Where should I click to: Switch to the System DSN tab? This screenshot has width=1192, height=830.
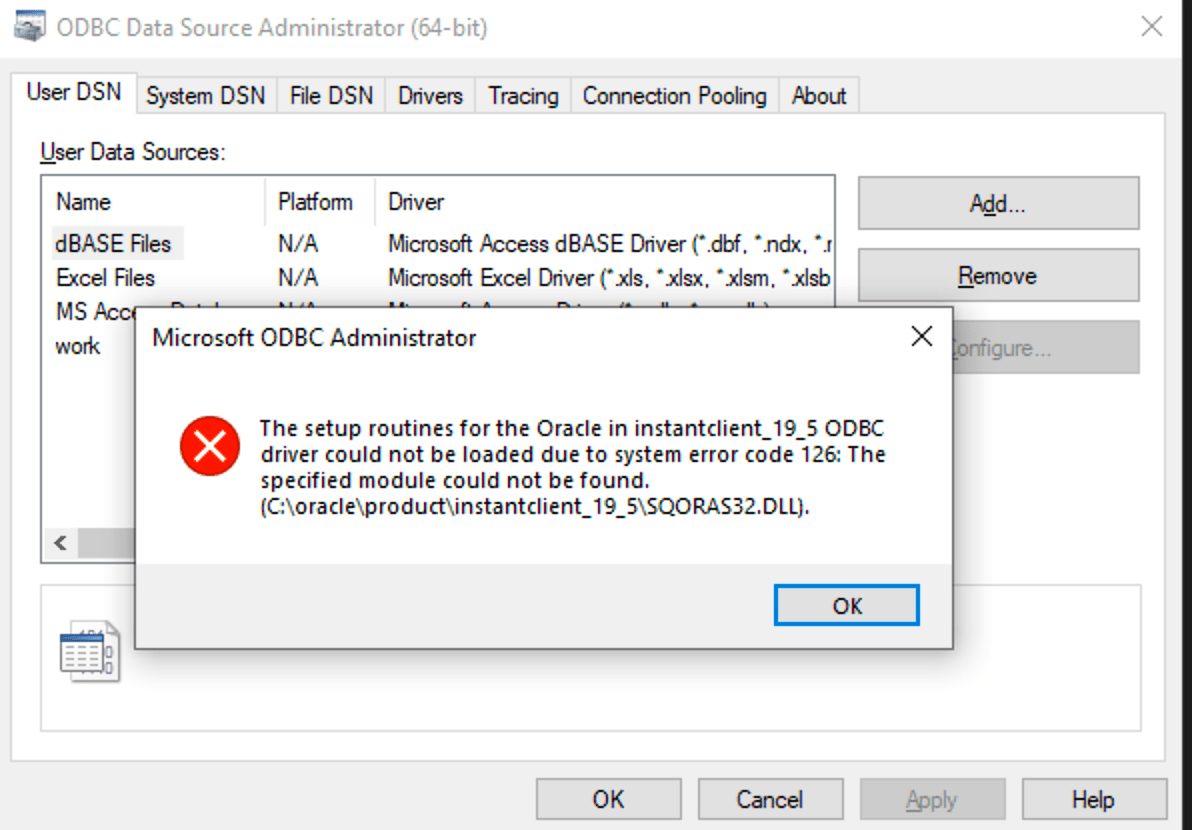(x=206, y=96)
